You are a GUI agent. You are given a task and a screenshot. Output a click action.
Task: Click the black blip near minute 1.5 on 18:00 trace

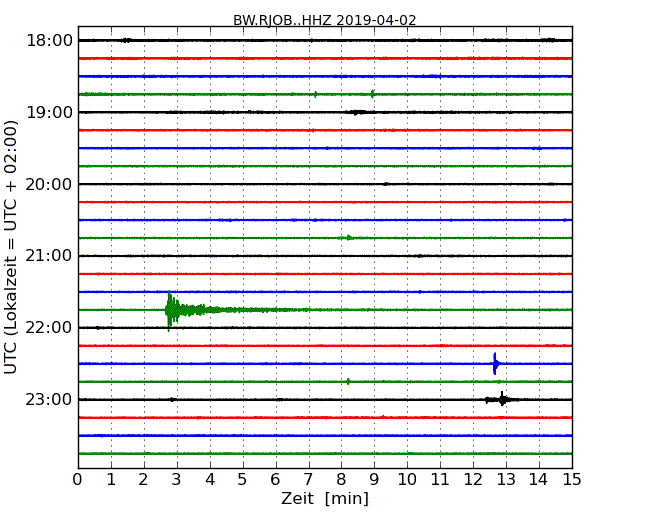pyautogui.click(x=126, y=40)
